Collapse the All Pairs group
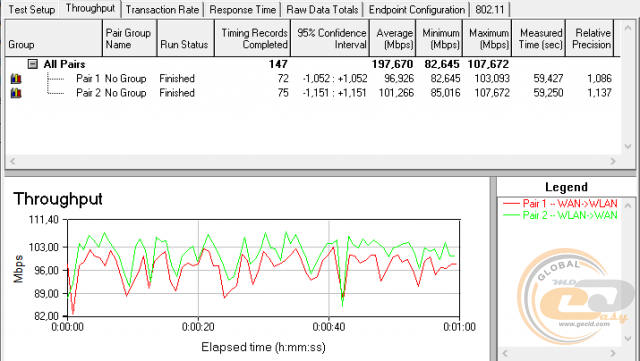The height and width of the screenshot is (361, 640). 33,64
